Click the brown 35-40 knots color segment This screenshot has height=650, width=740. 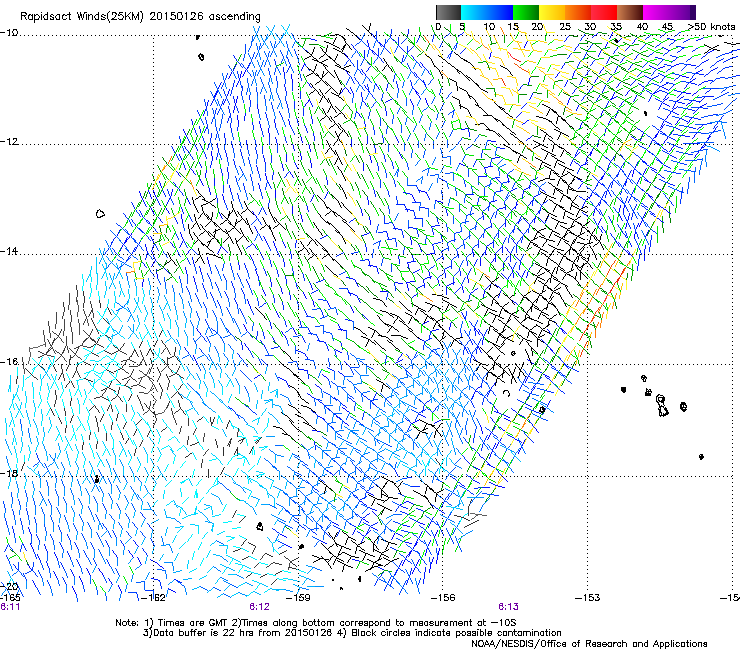(630, 12)
